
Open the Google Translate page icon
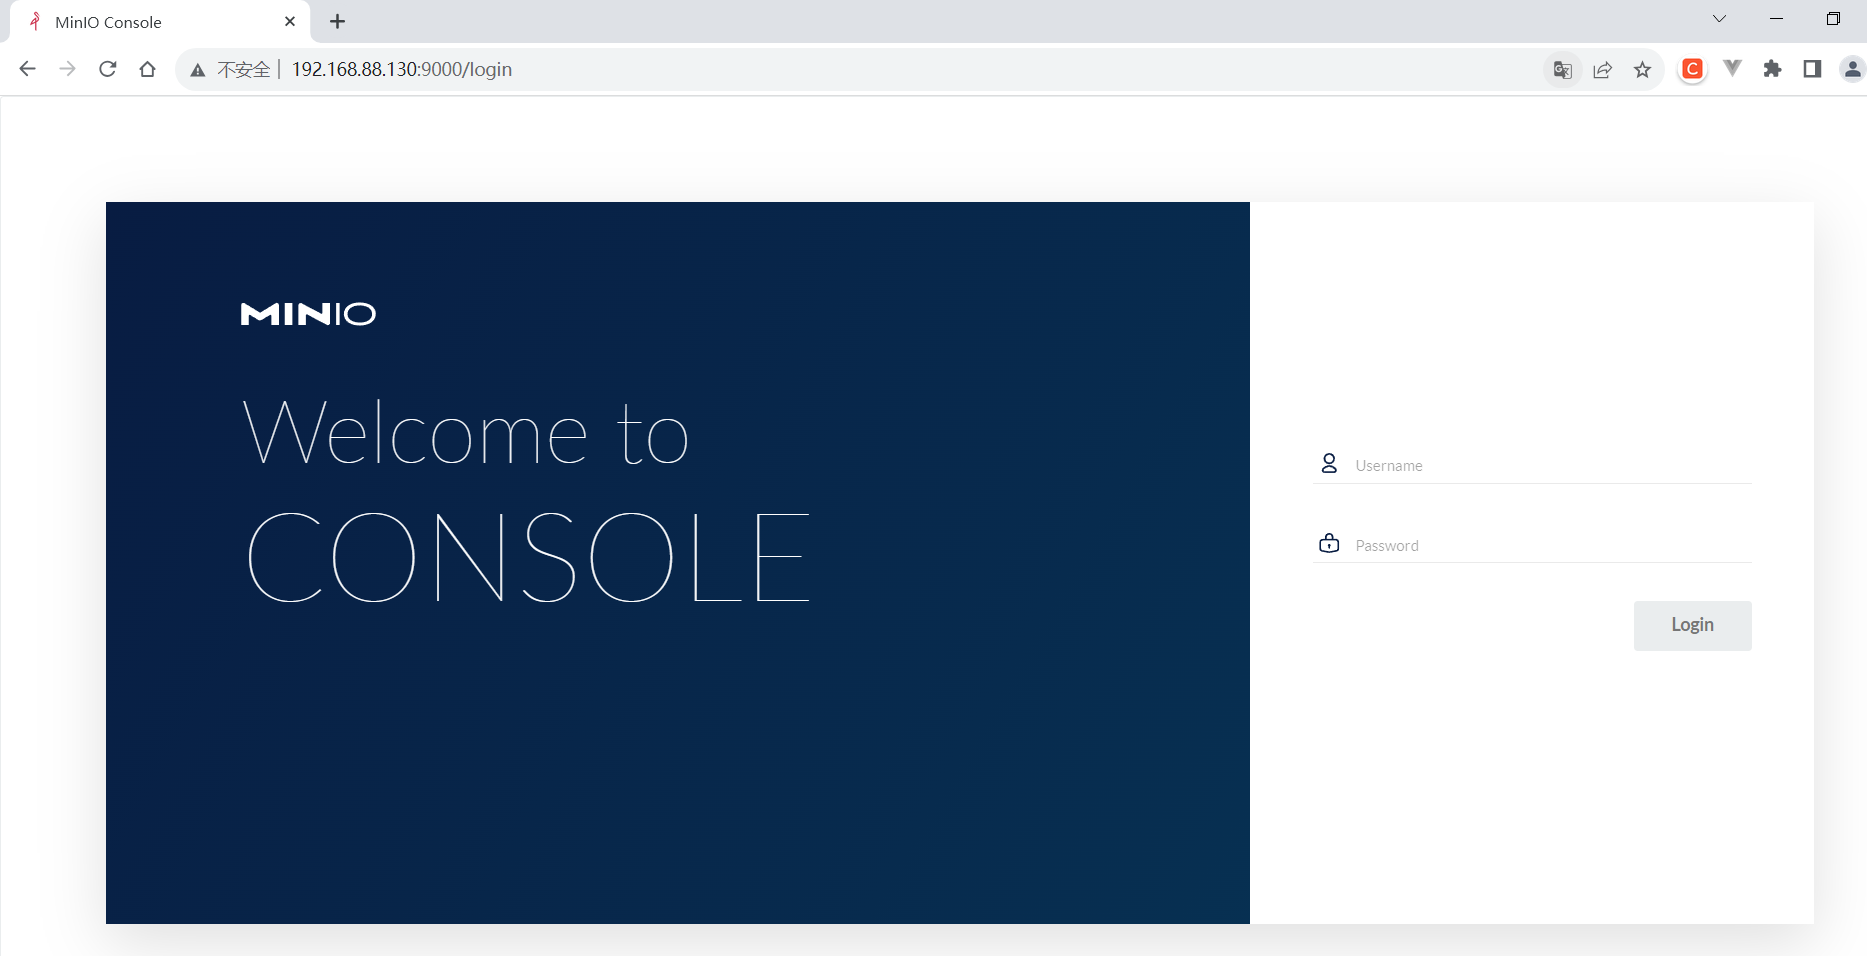point(1562,69)
